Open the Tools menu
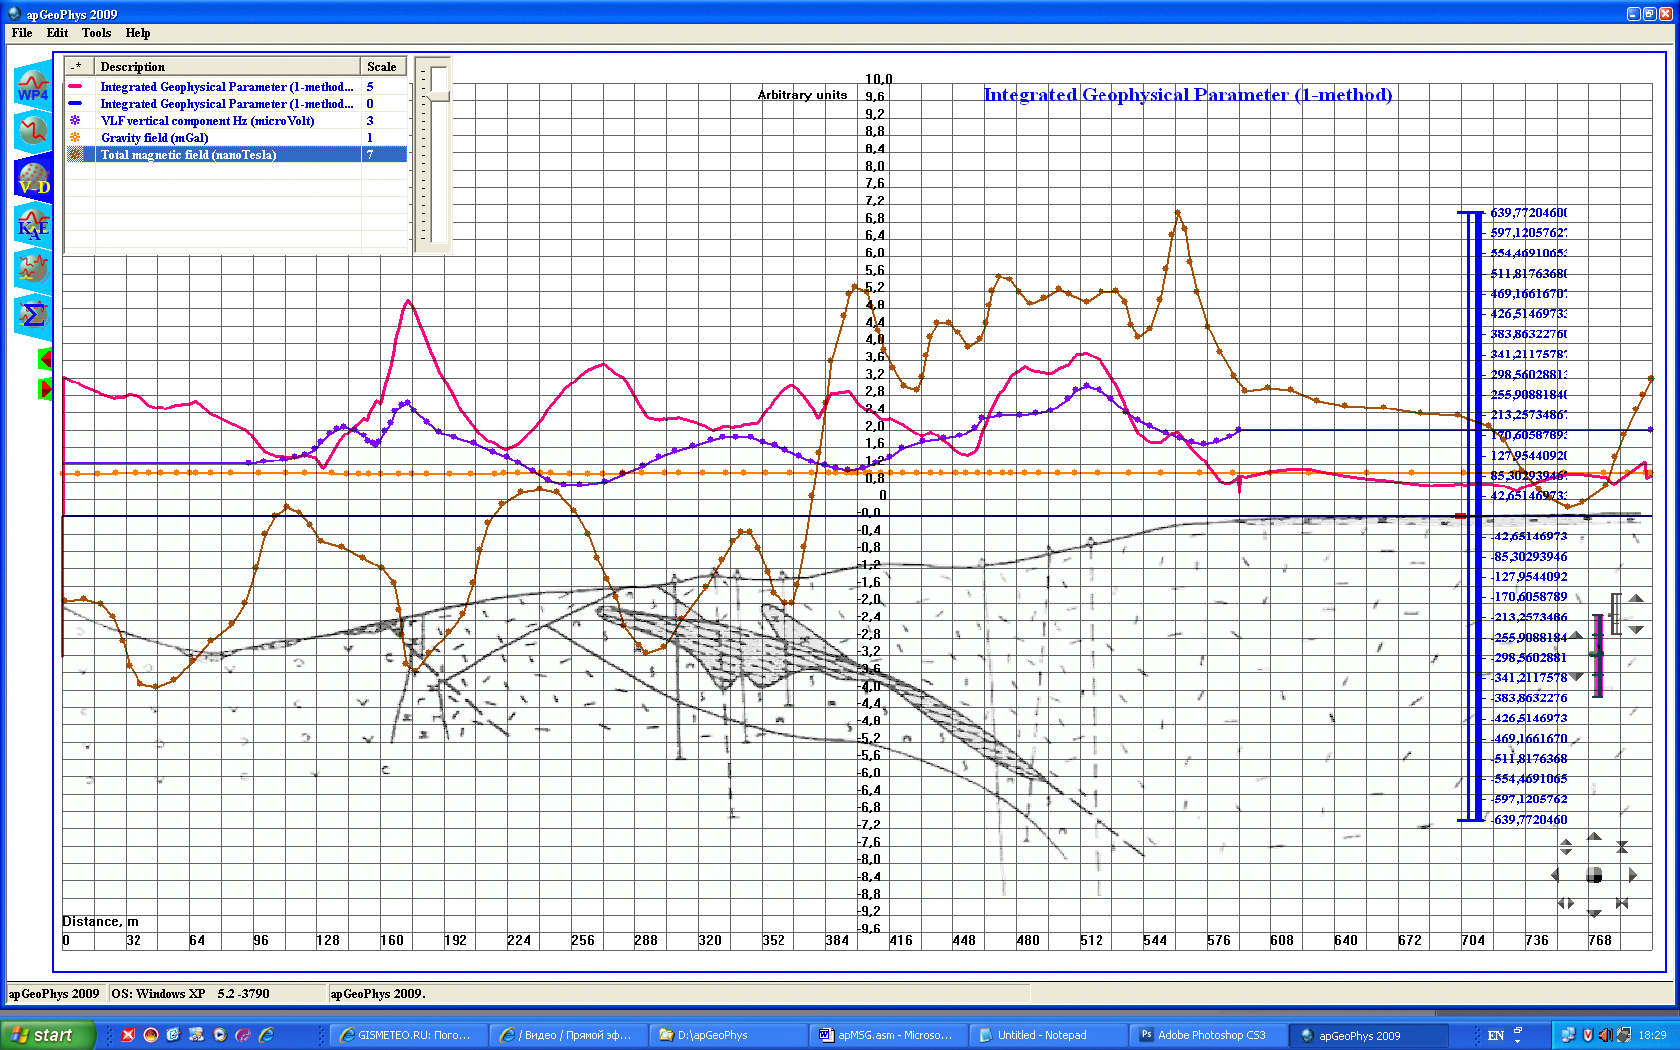Viewport: 1680px width, 1050px height. pos(96,33)
